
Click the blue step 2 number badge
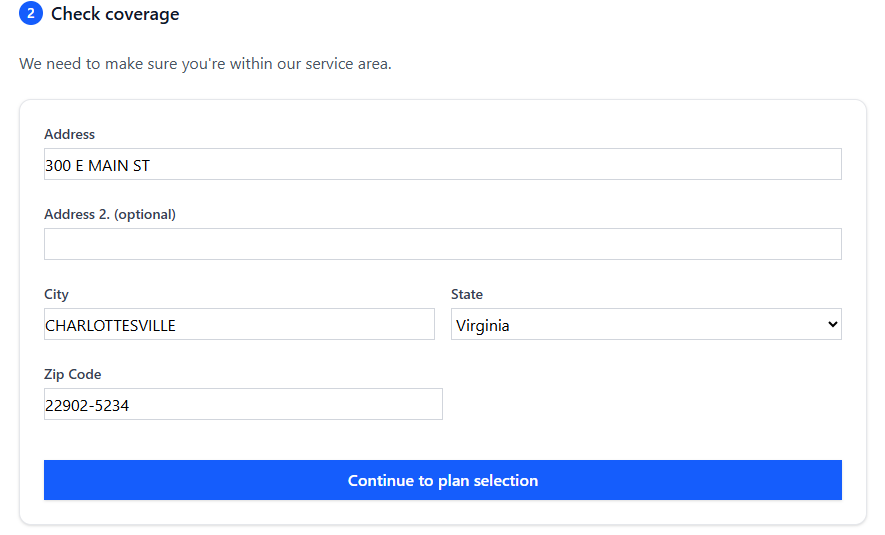(x=31, y=14)
